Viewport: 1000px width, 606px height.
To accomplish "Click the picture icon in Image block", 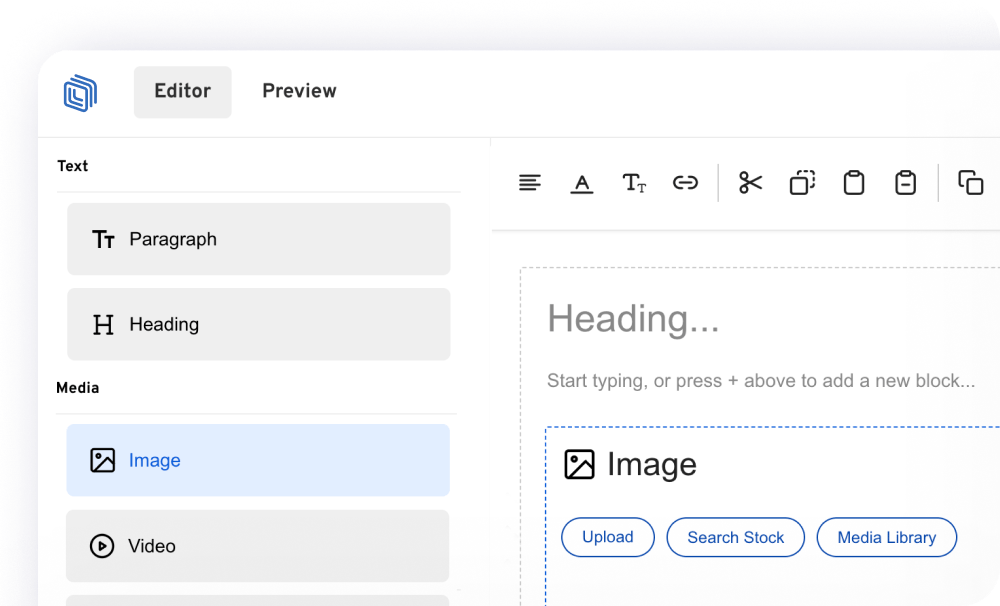I will (x=579, y=464).
